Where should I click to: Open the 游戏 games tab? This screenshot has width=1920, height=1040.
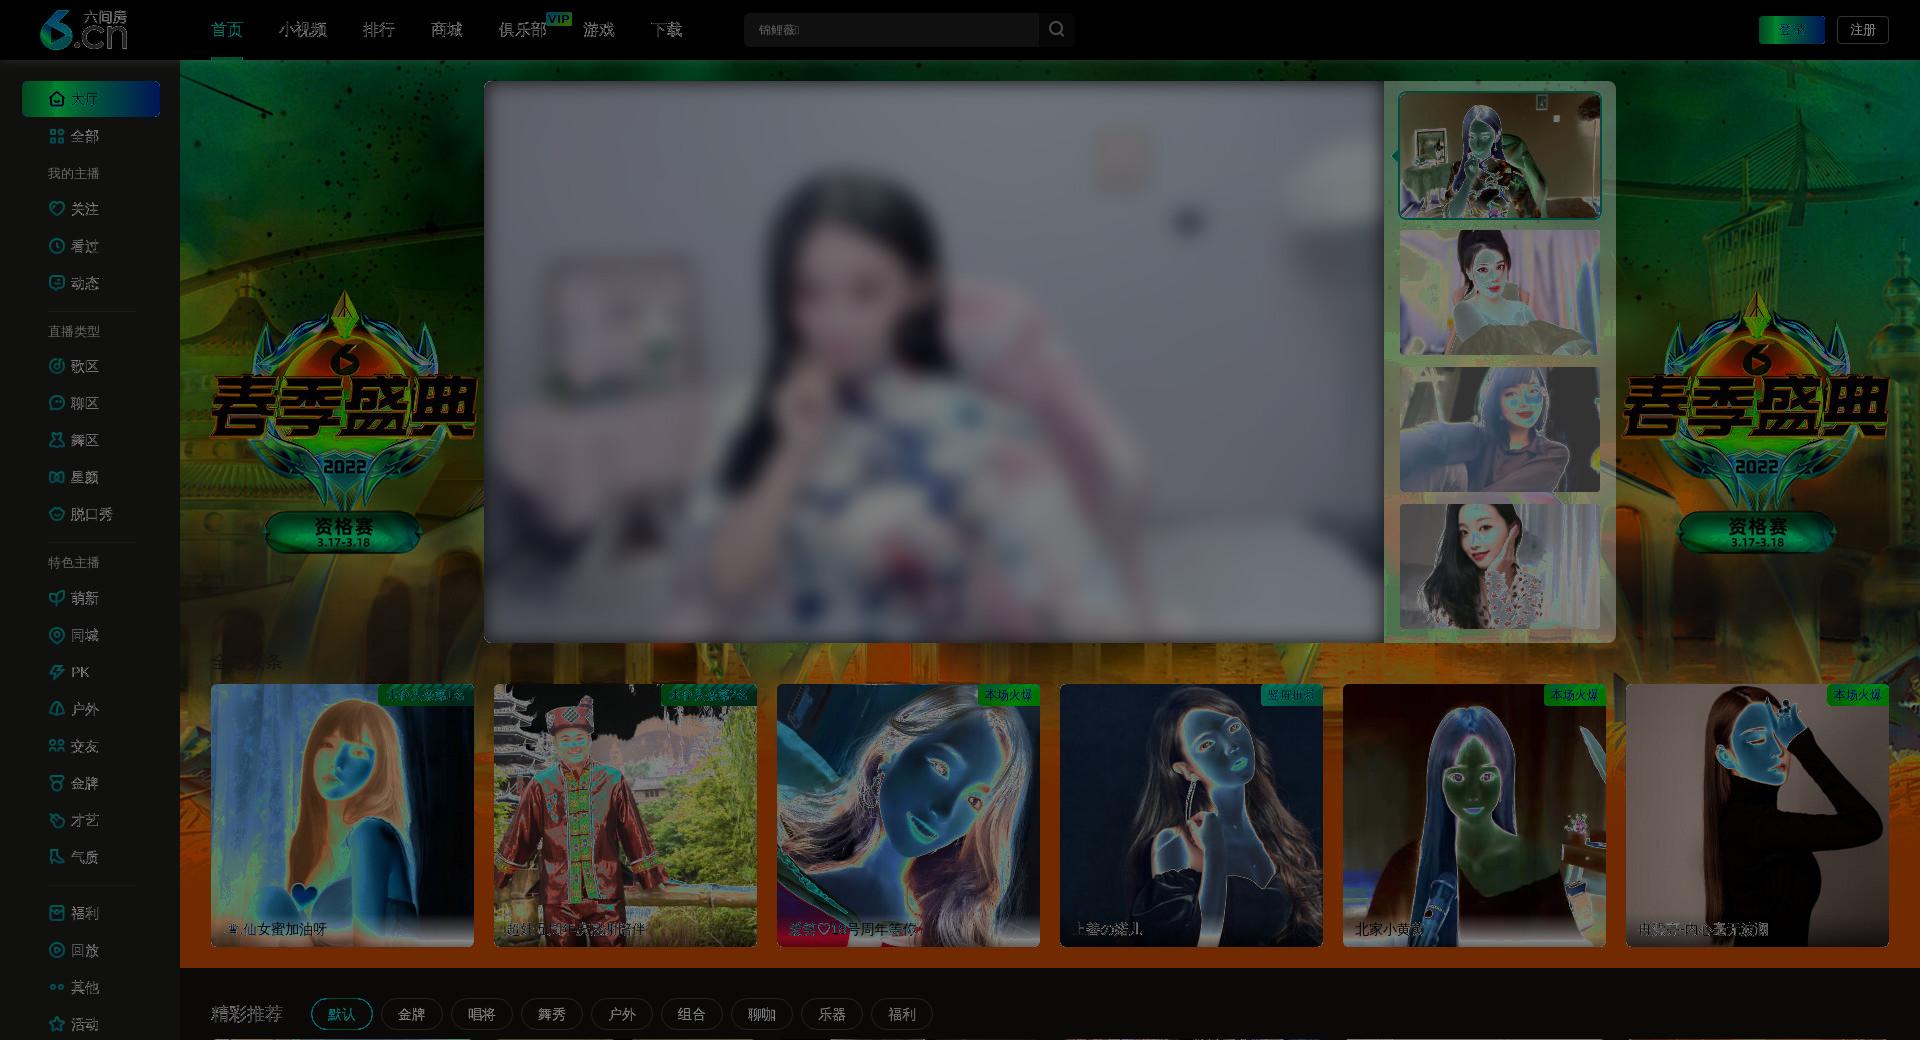pyautogui.click(x=599, y=30)
